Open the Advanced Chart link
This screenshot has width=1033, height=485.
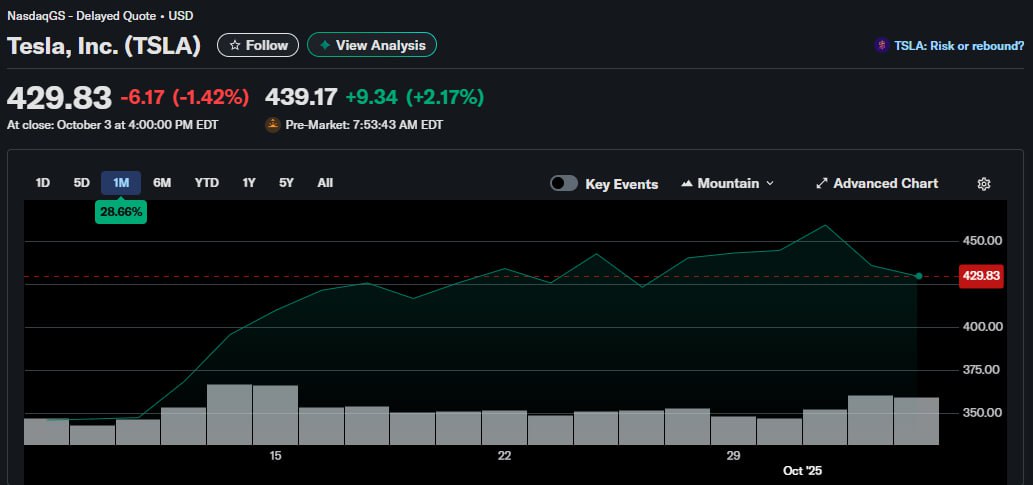[885, 184]
